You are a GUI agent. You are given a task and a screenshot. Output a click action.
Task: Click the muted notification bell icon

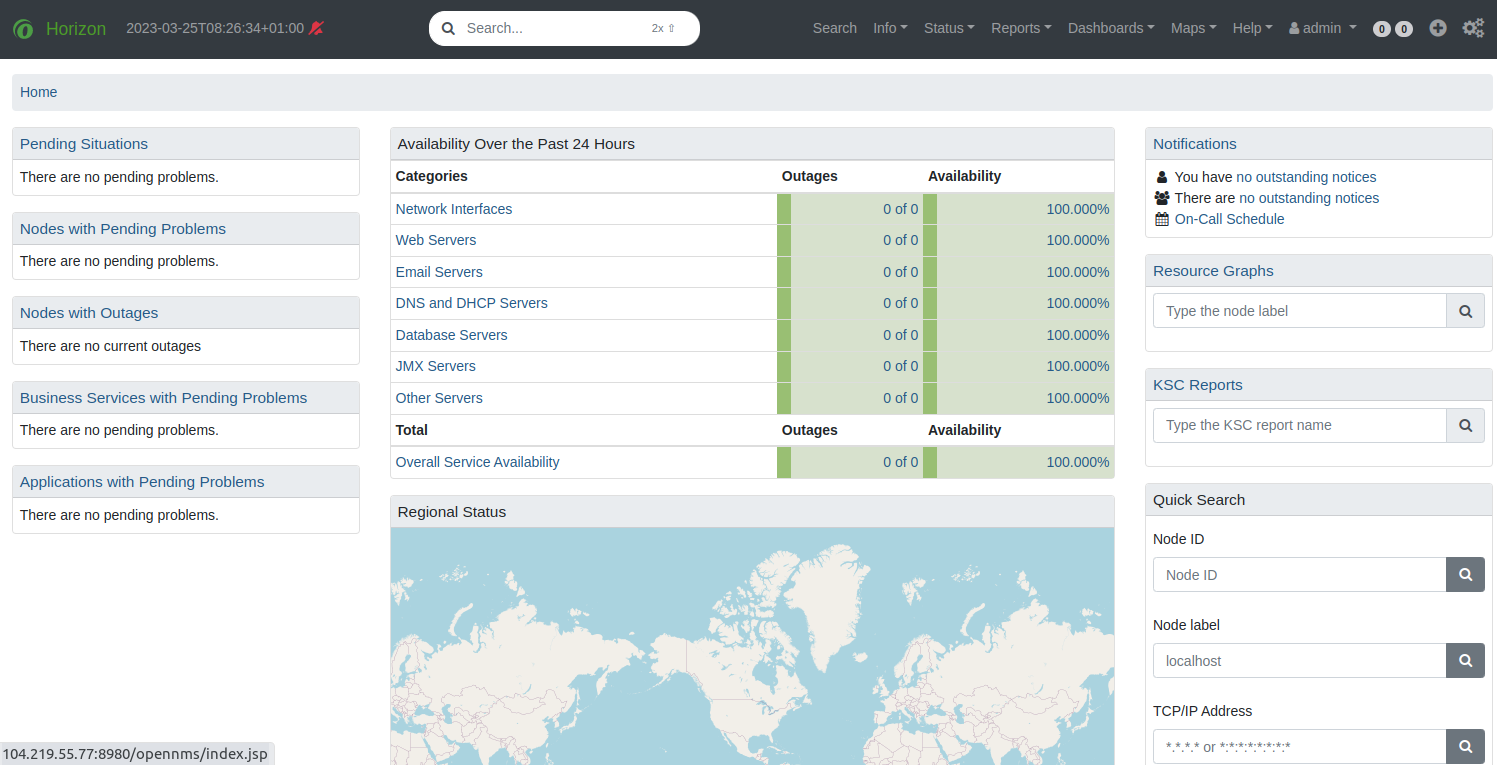(317, 28)
